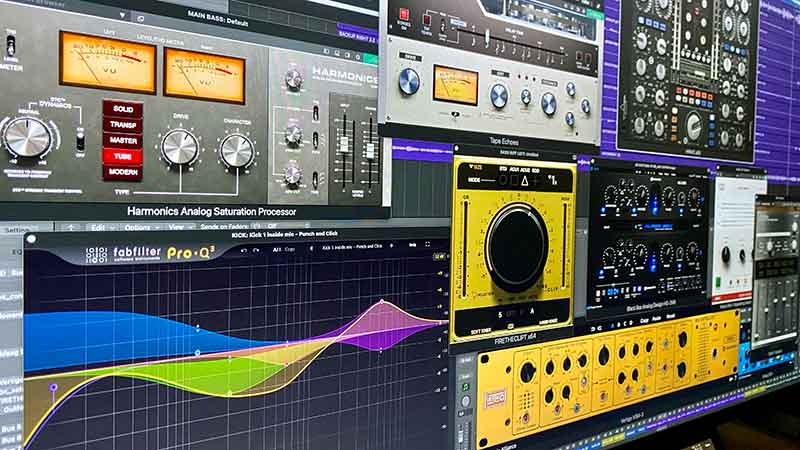Image resolution: width=800 pixels, height=450 pixels.
Task: Toggle the red Echoes On button in Tape Echoes
Action: click(x=404, y=14)
